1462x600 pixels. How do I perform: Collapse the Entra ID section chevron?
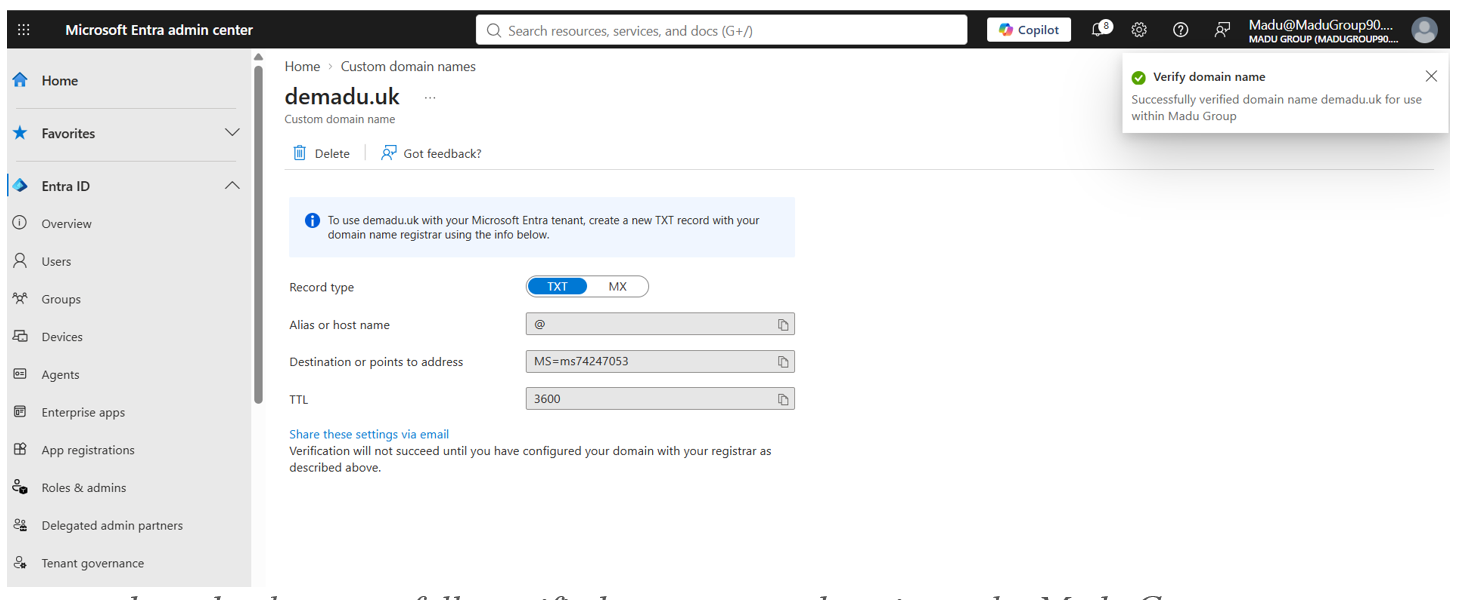point(232,186)
